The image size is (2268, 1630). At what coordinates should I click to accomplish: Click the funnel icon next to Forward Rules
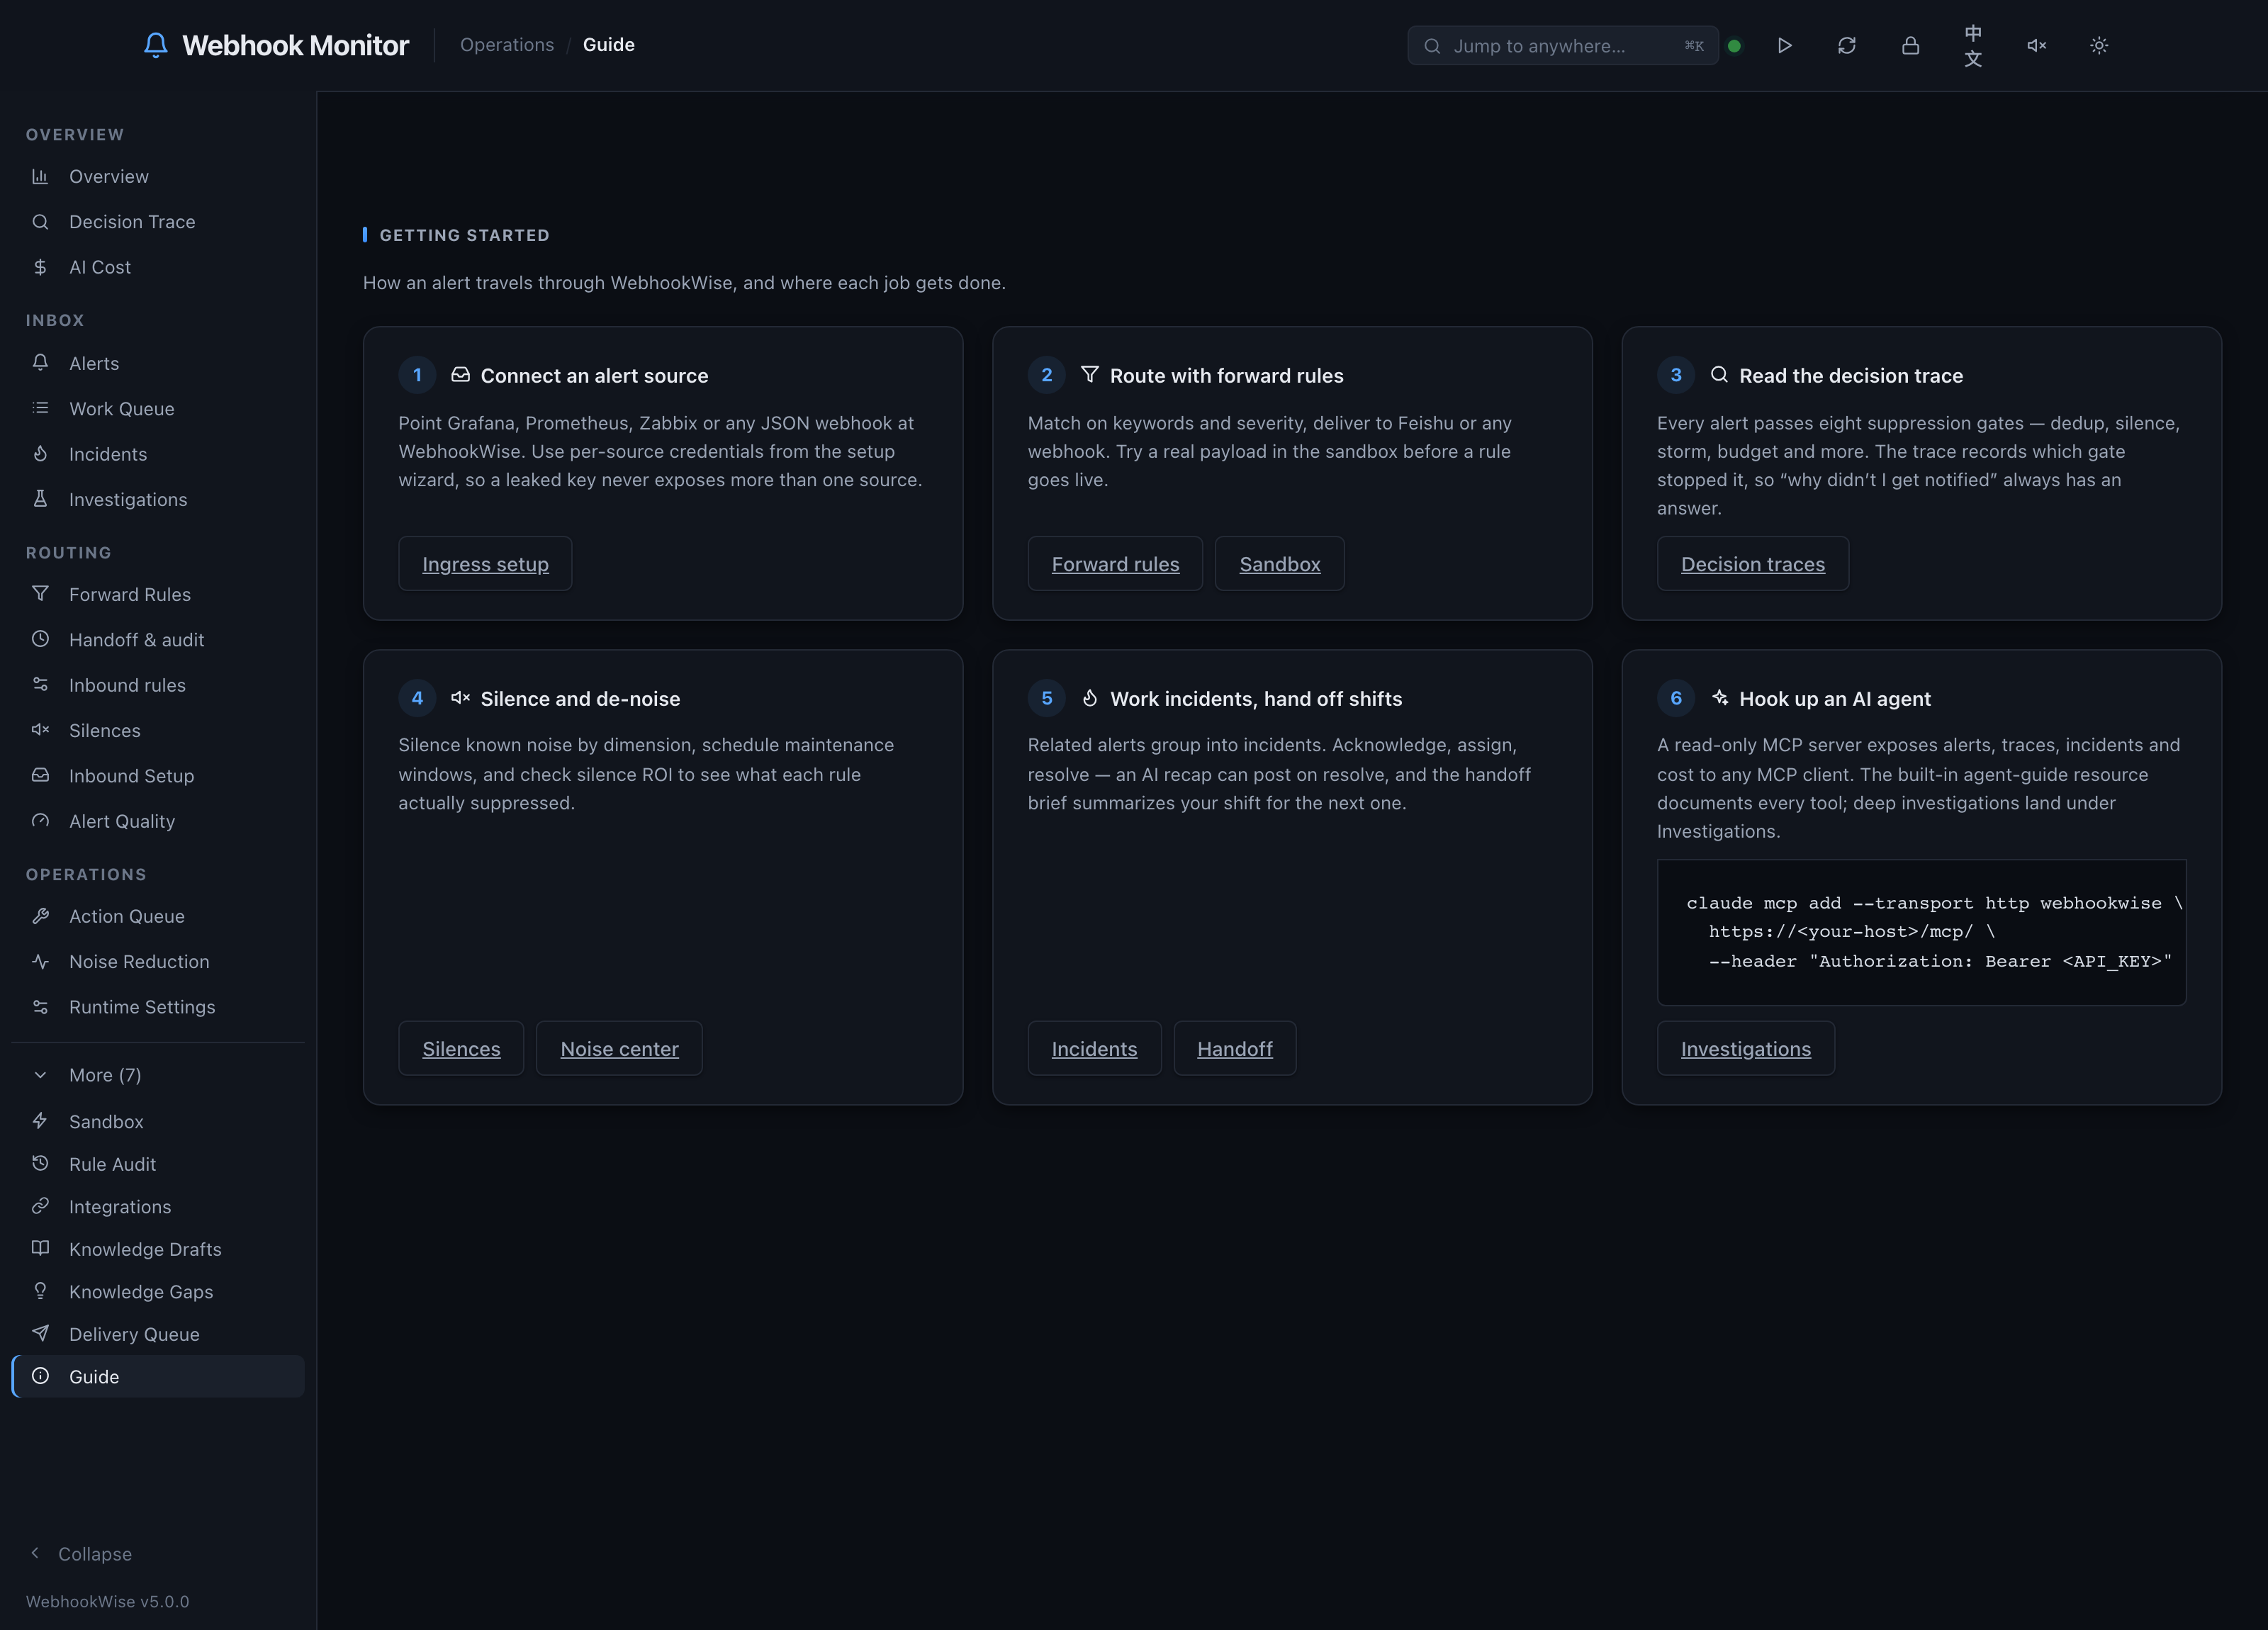tap(40, 593)
